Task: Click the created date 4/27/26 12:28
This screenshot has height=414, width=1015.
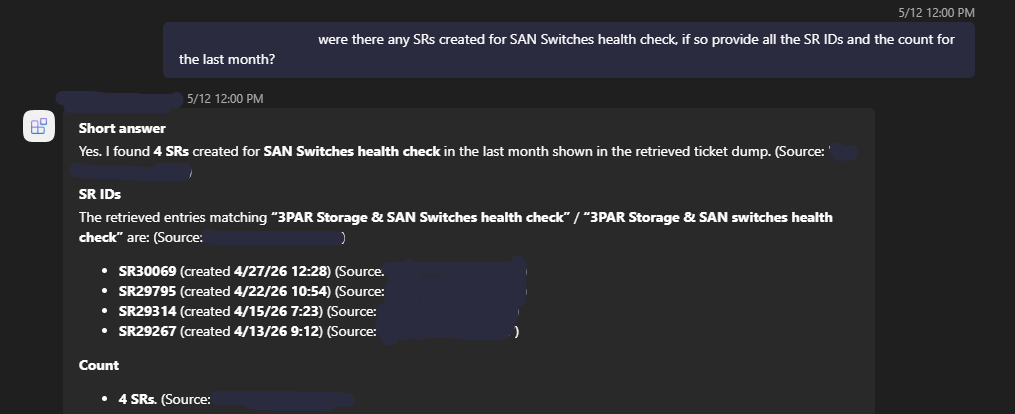Action: coord(282,271)
